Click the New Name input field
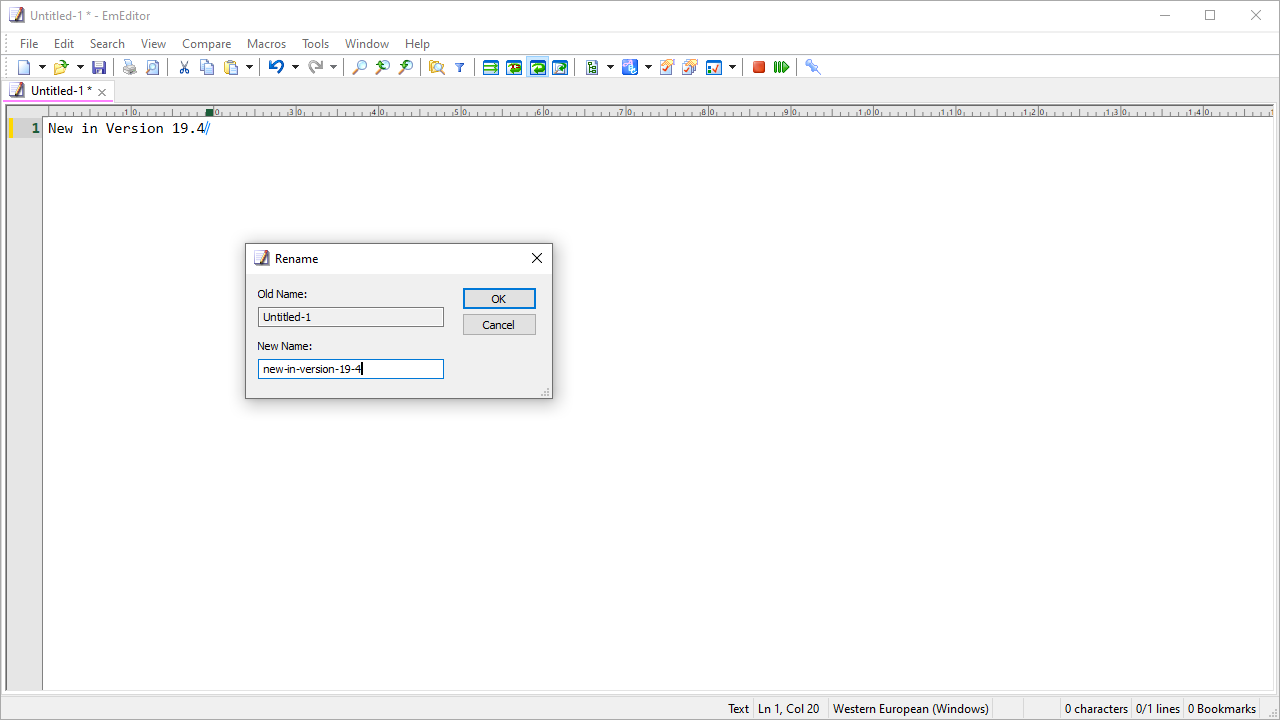This screenshot has height=720, width=1280. (x=351, y=369)
